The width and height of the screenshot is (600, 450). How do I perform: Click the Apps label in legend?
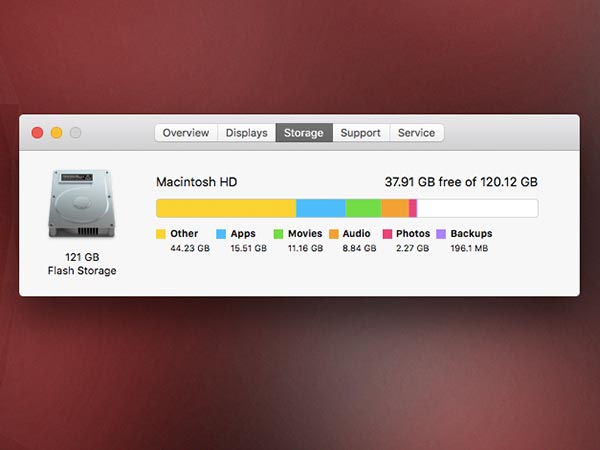point(243,233)
